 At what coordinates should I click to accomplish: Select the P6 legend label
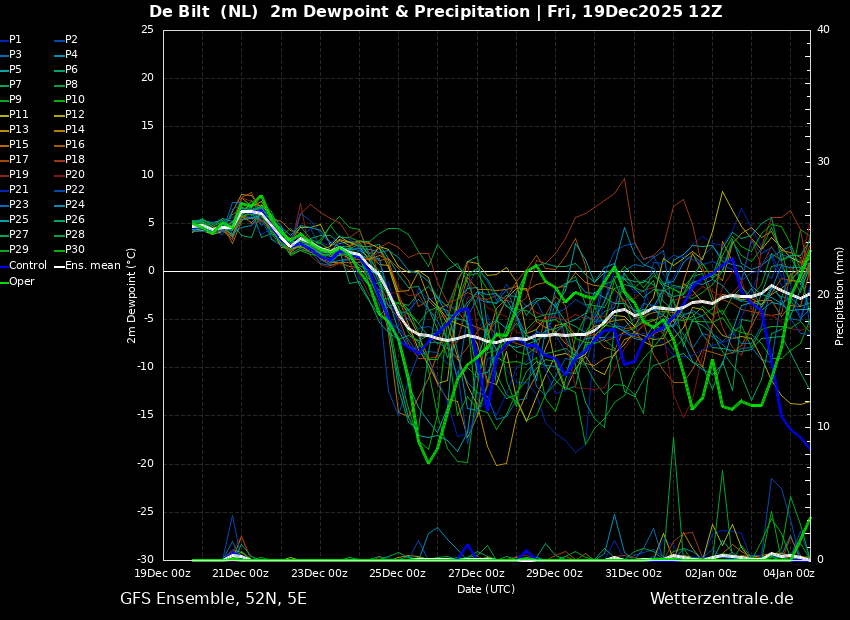(72, 69)
